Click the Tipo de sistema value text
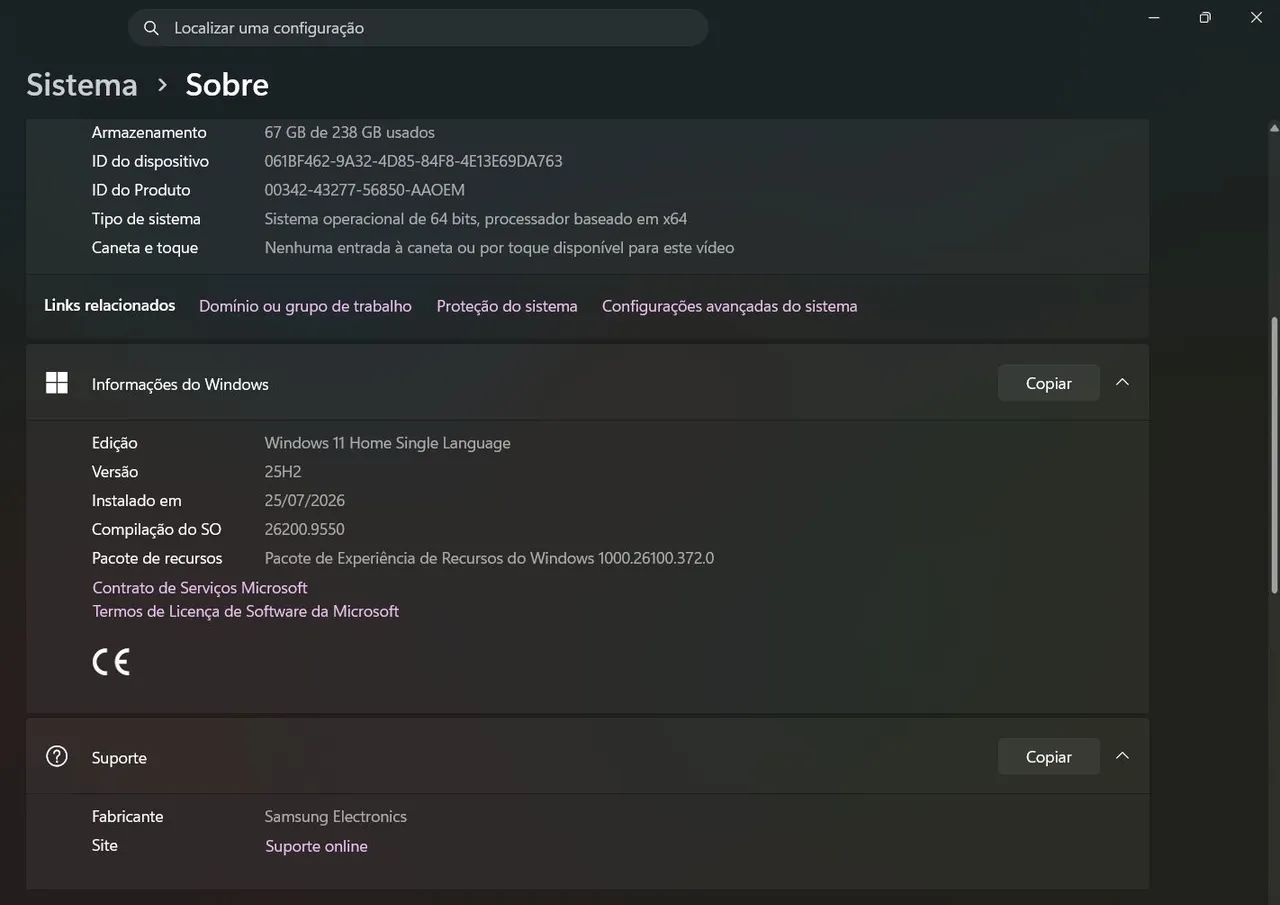The height and width of the screenshot is (905, 1280). [475, 219]
